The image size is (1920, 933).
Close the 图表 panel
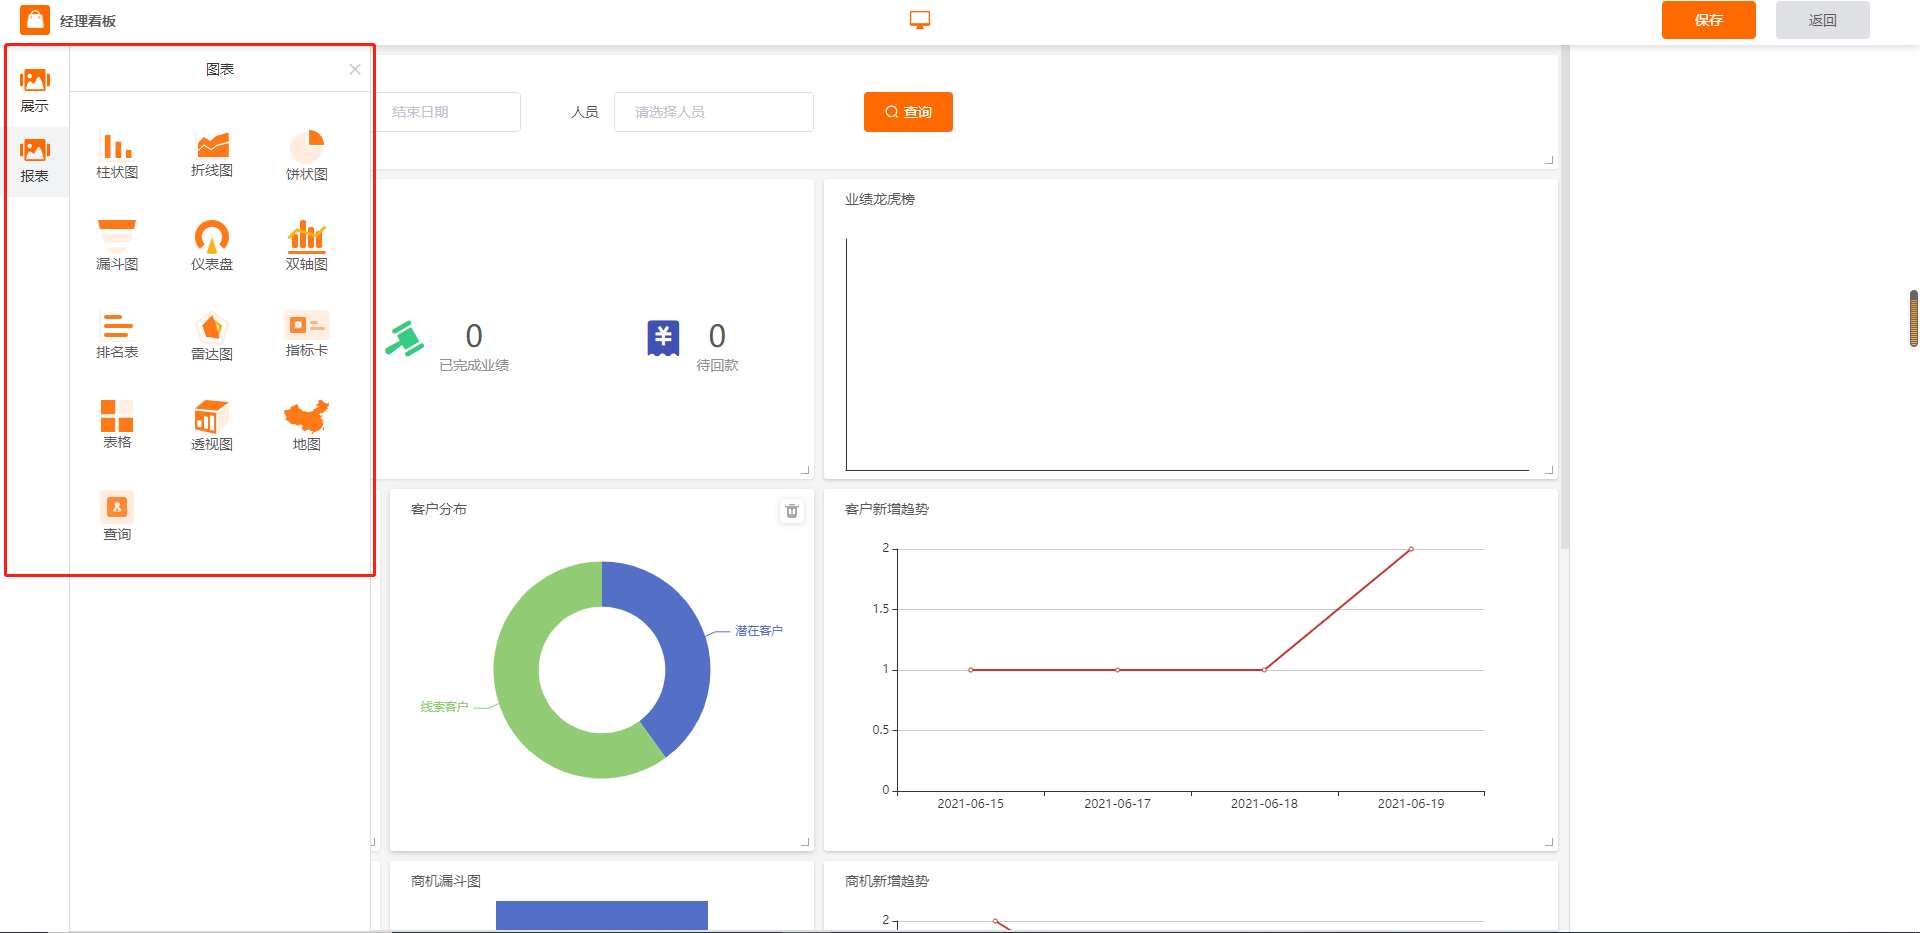(355, 69)
